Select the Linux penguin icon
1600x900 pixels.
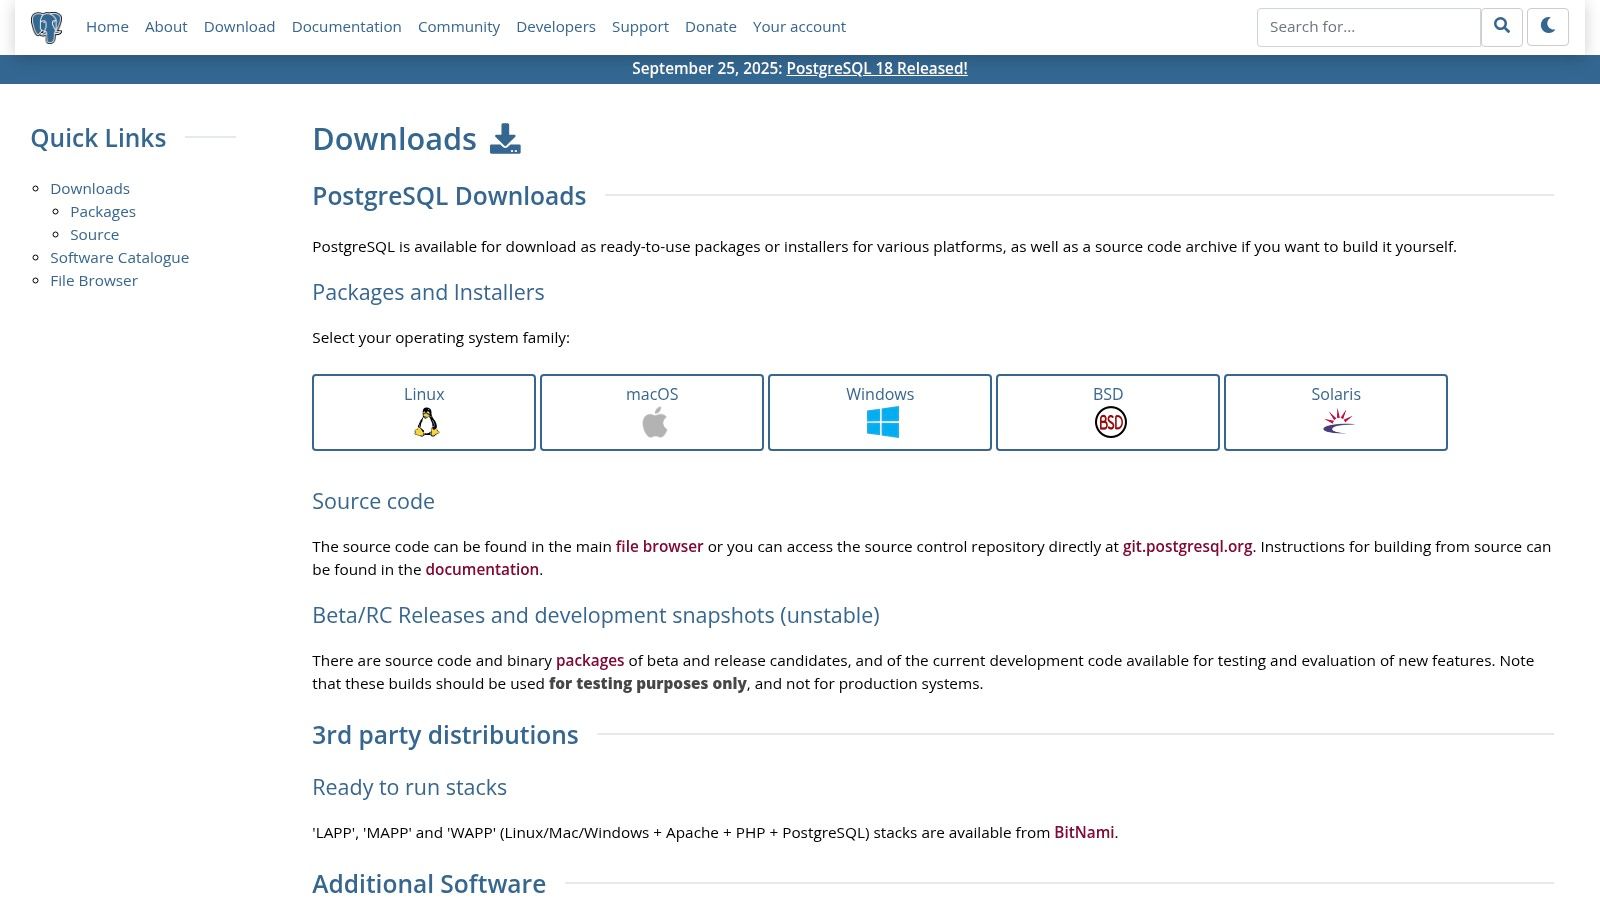point(426,423)
